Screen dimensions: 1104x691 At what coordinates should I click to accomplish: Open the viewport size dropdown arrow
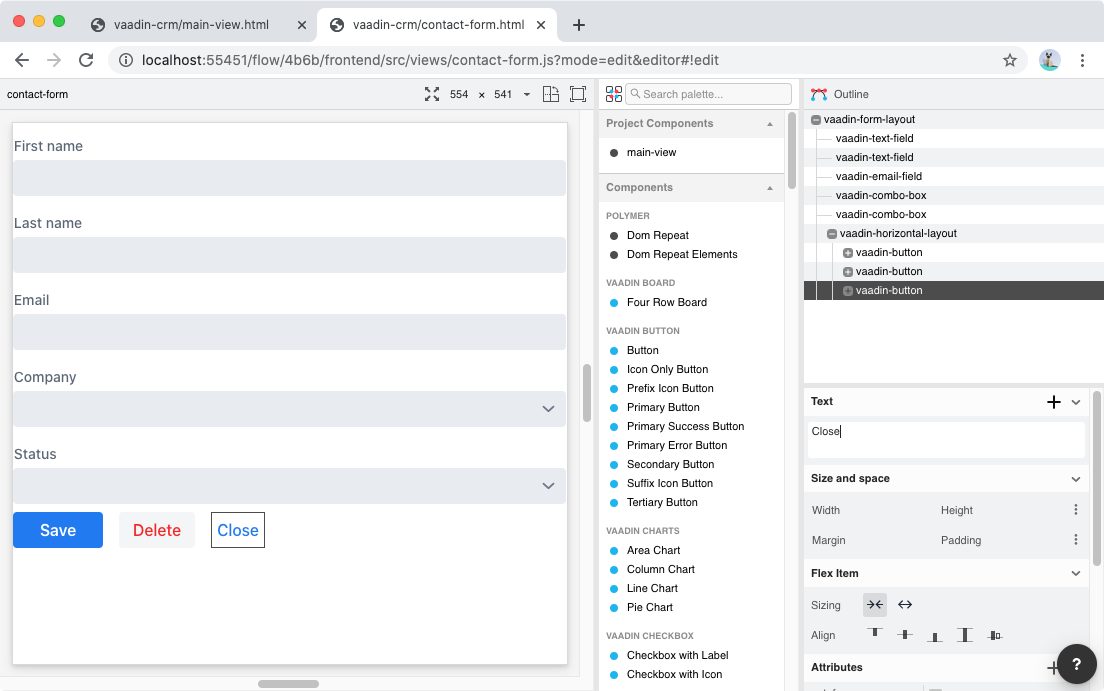pos(527,94)
